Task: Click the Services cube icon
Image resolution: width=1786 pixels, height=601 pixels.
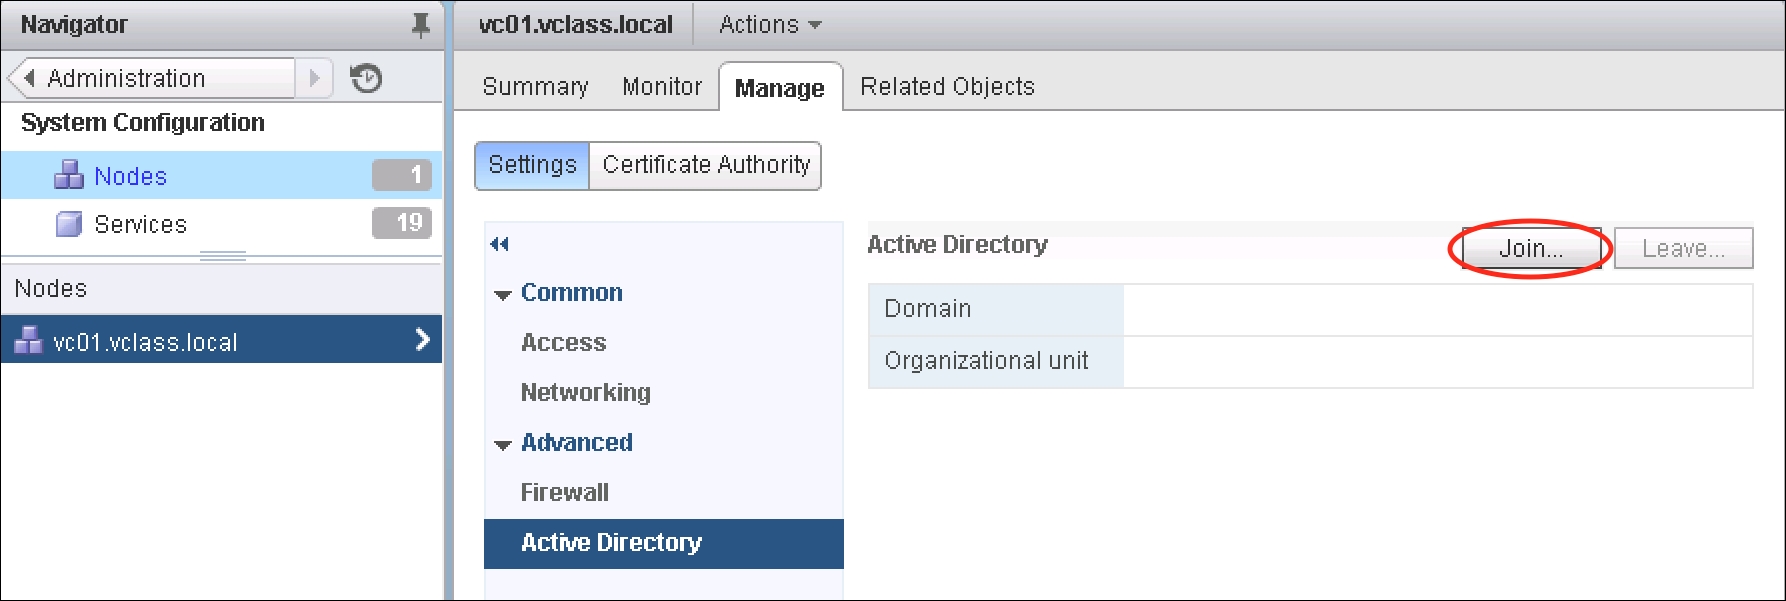Action: point(69,224)
